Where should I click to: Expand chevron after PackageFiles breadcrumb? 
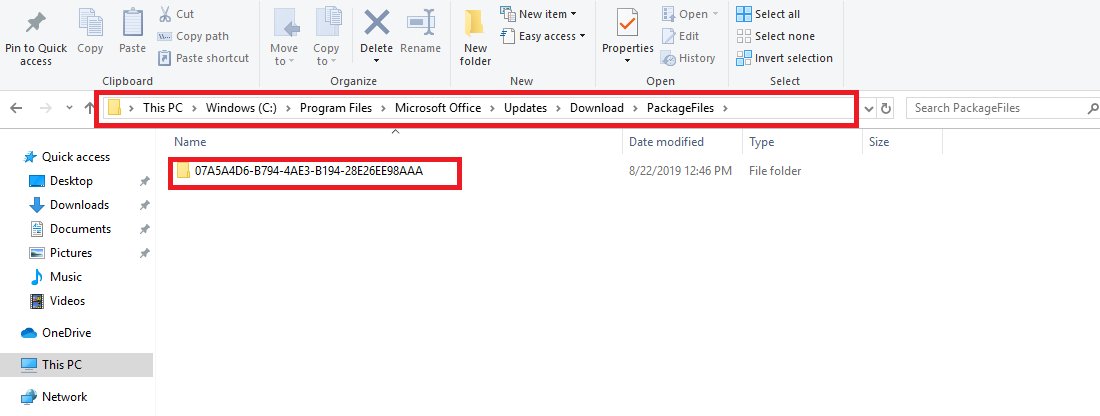coord(725,108)
